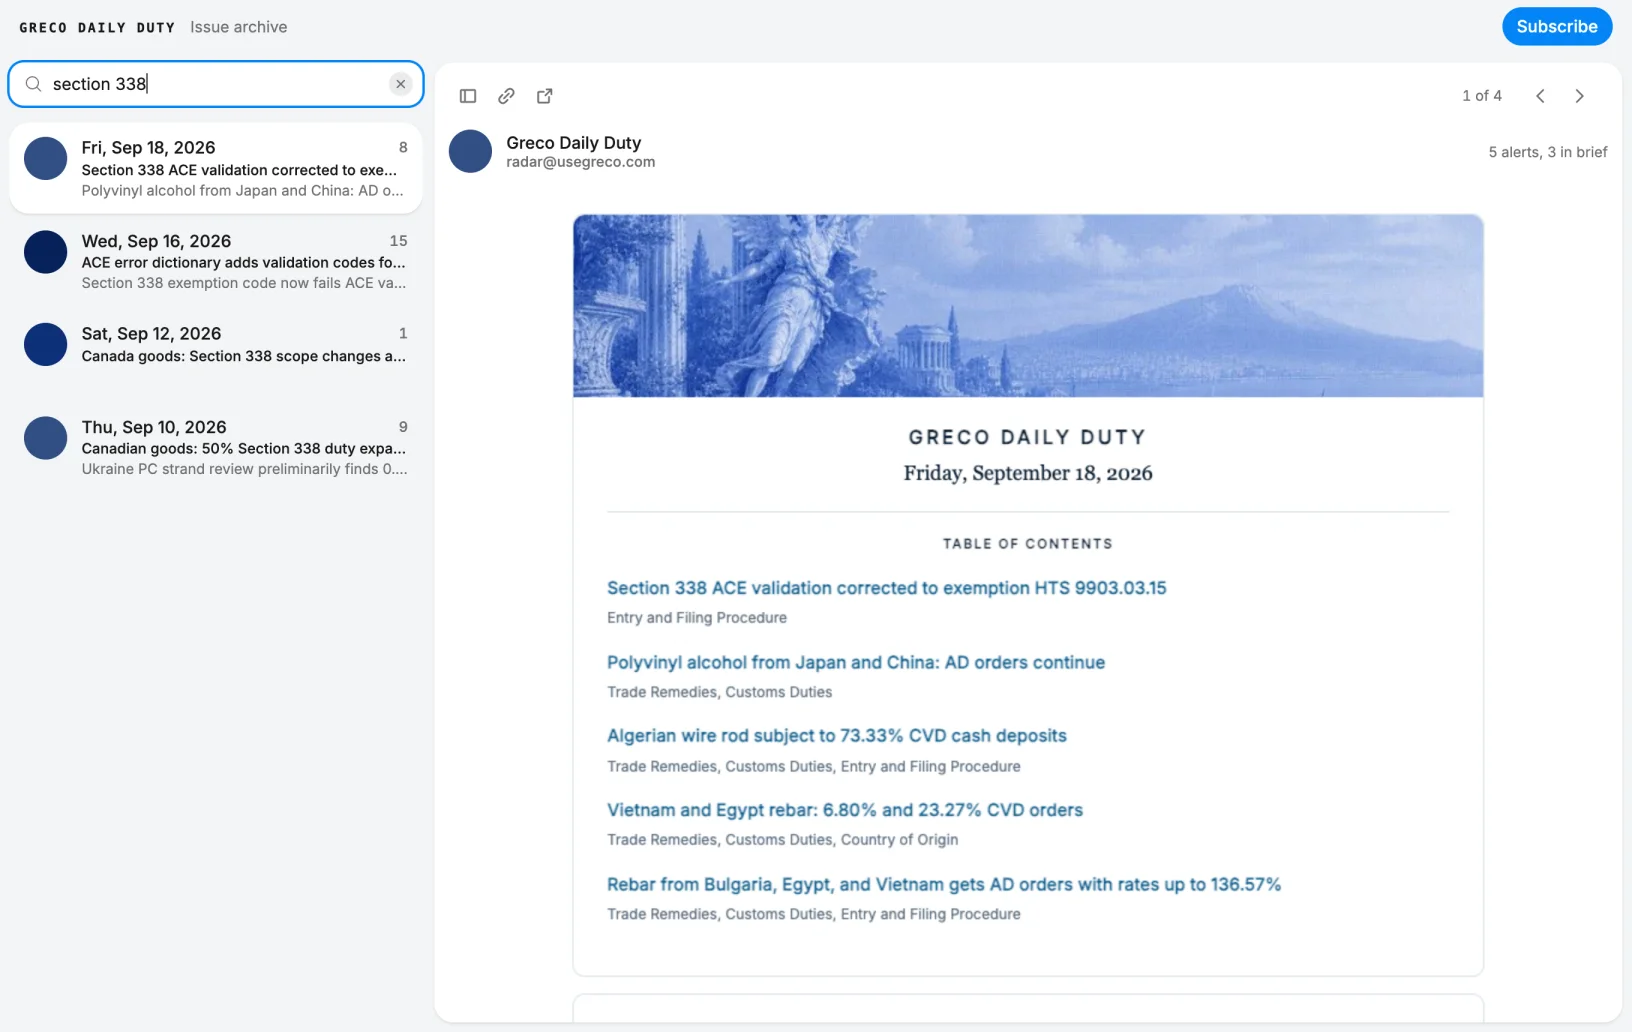Open Polyvinyl alcohol from Japan and China link
This screenshot has height=1032, width=1632.
coord(856,662)
